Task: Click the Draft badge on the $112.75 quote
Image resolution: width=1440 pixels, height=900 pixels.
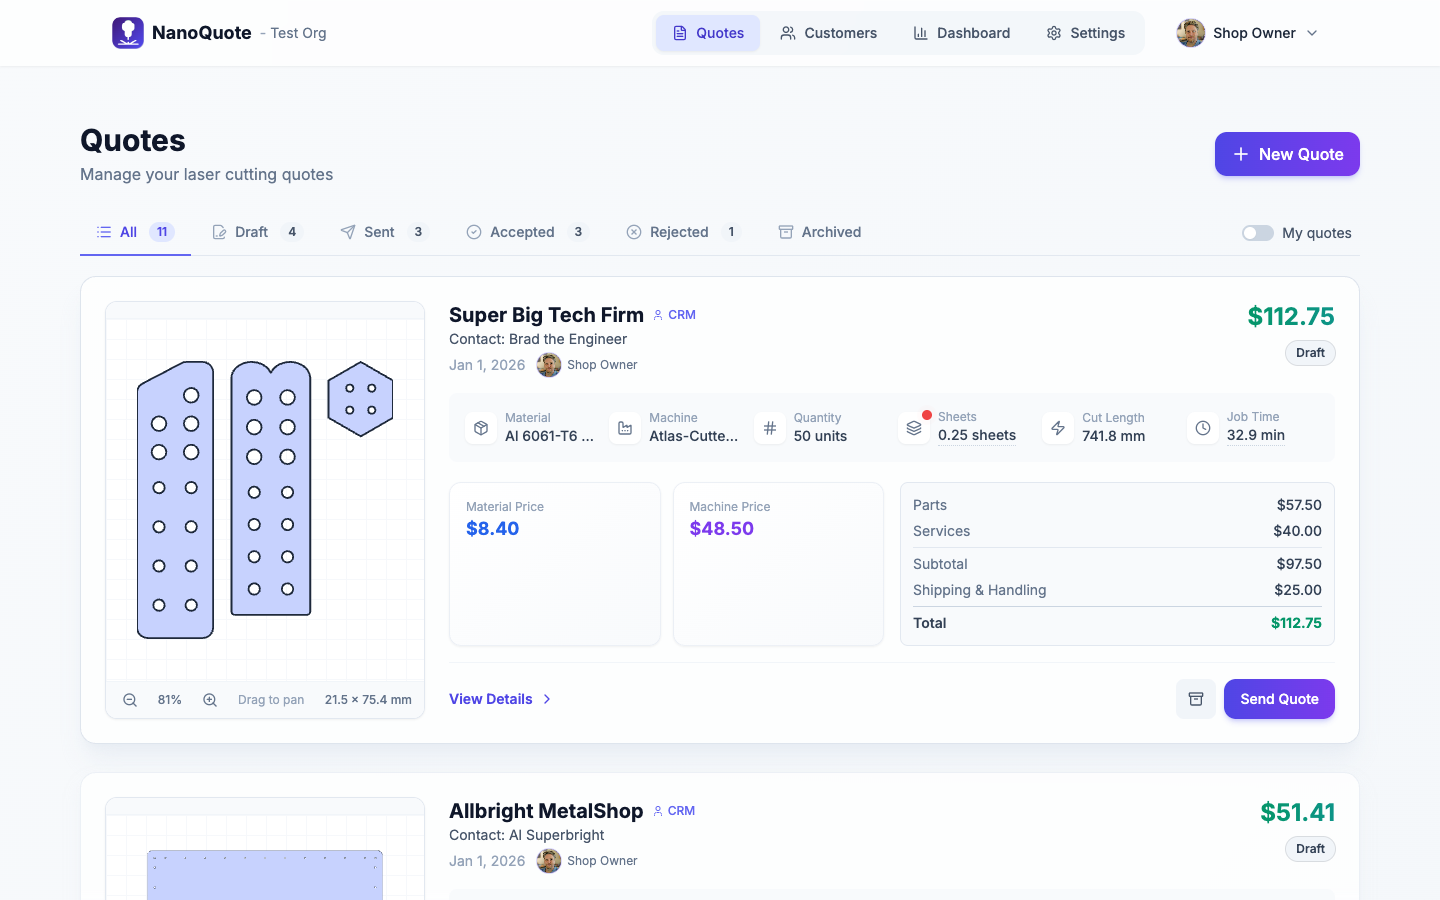Action: pyautogui.click(x=1310, y=353)
